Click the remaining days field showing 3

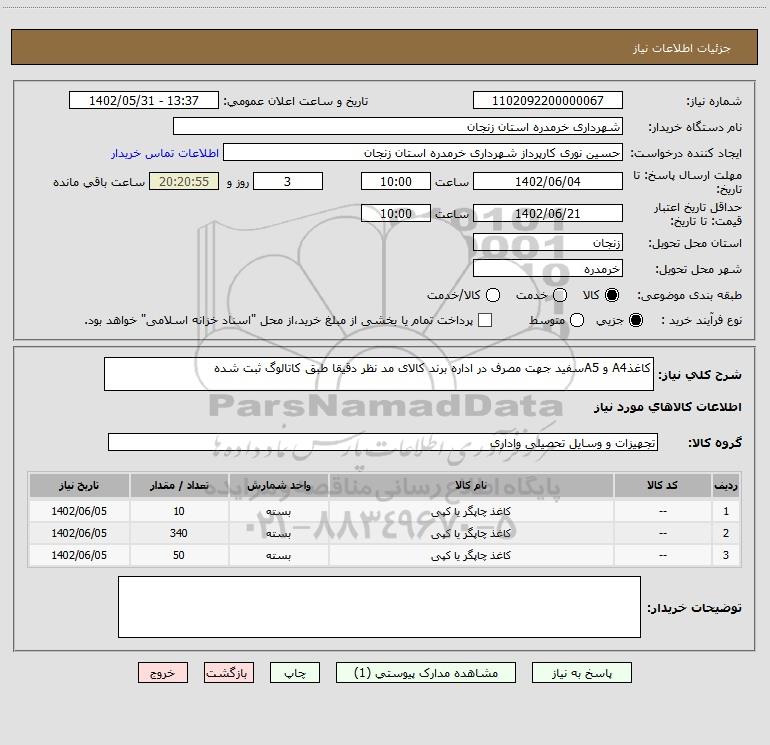coord(288,181)
